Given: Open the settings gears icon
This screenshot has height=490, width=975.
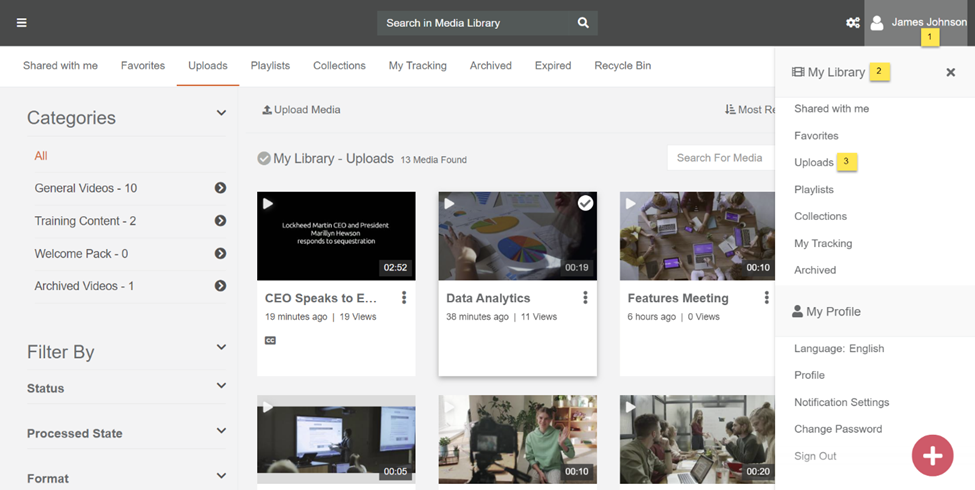Looking at the screenshot, I should tap(853, 23).
